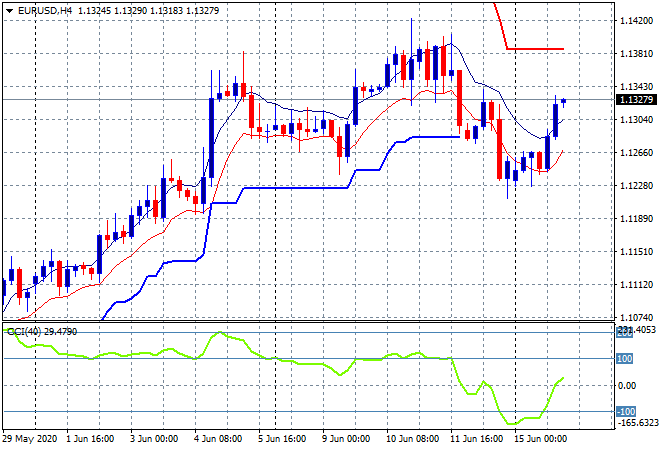Viewport: 660px width, 450px height.
Task: Click the last candle at the right edge
Action: click(x=564, y=101)
